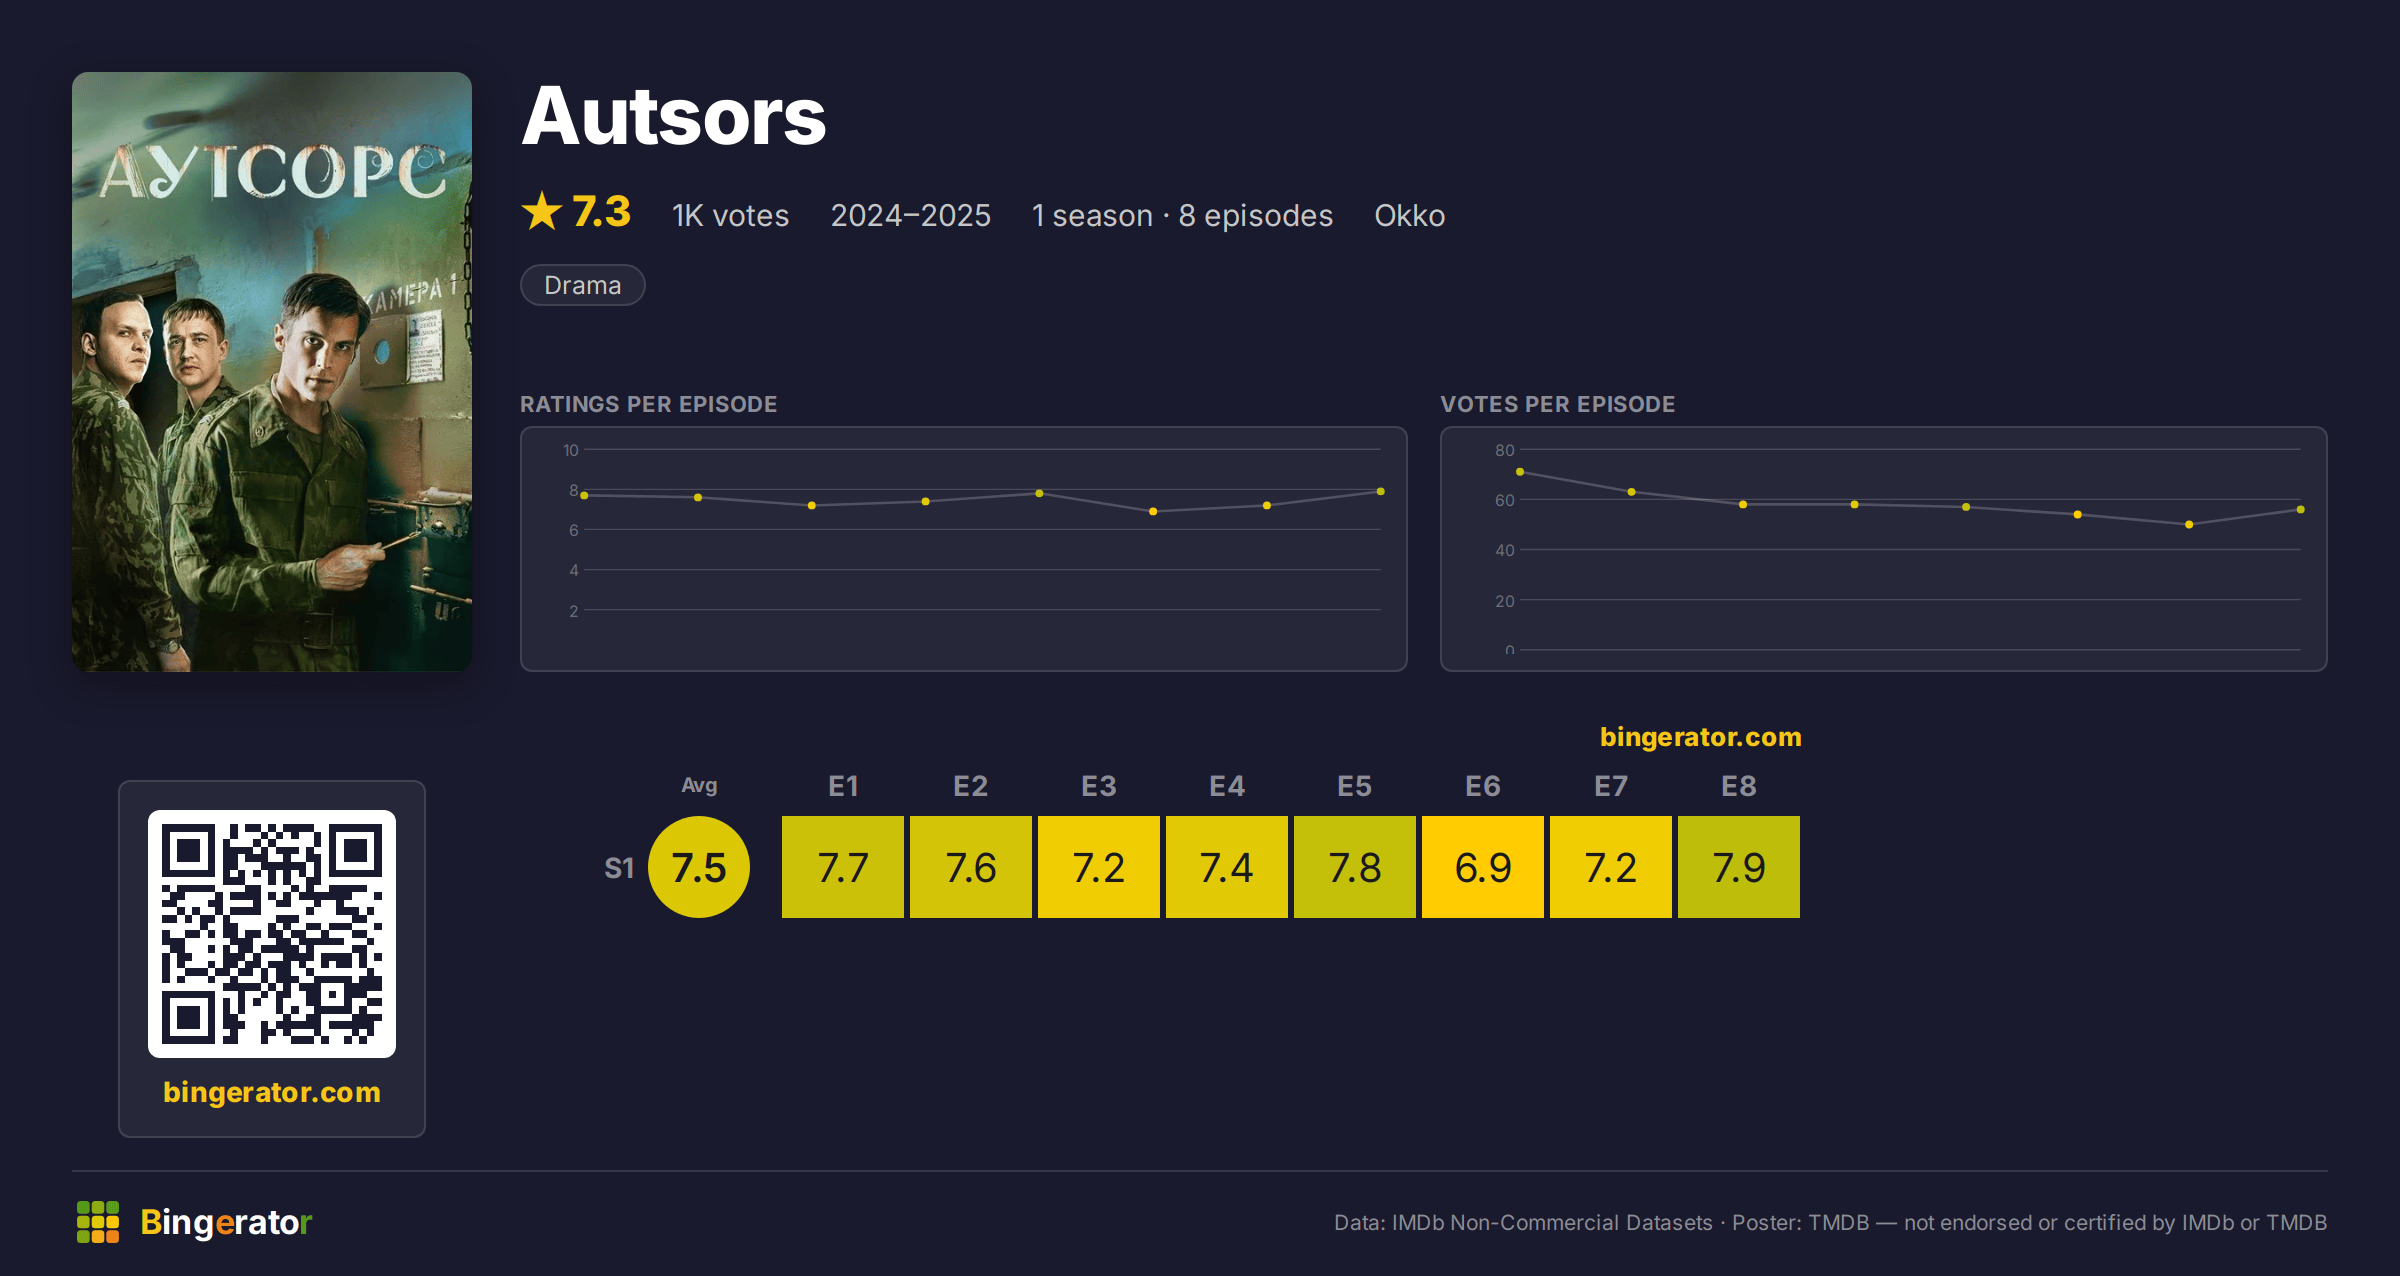2400x1276 pixels.
Task: Open the Autsors poster thumbnail
Action: point(272,371)
